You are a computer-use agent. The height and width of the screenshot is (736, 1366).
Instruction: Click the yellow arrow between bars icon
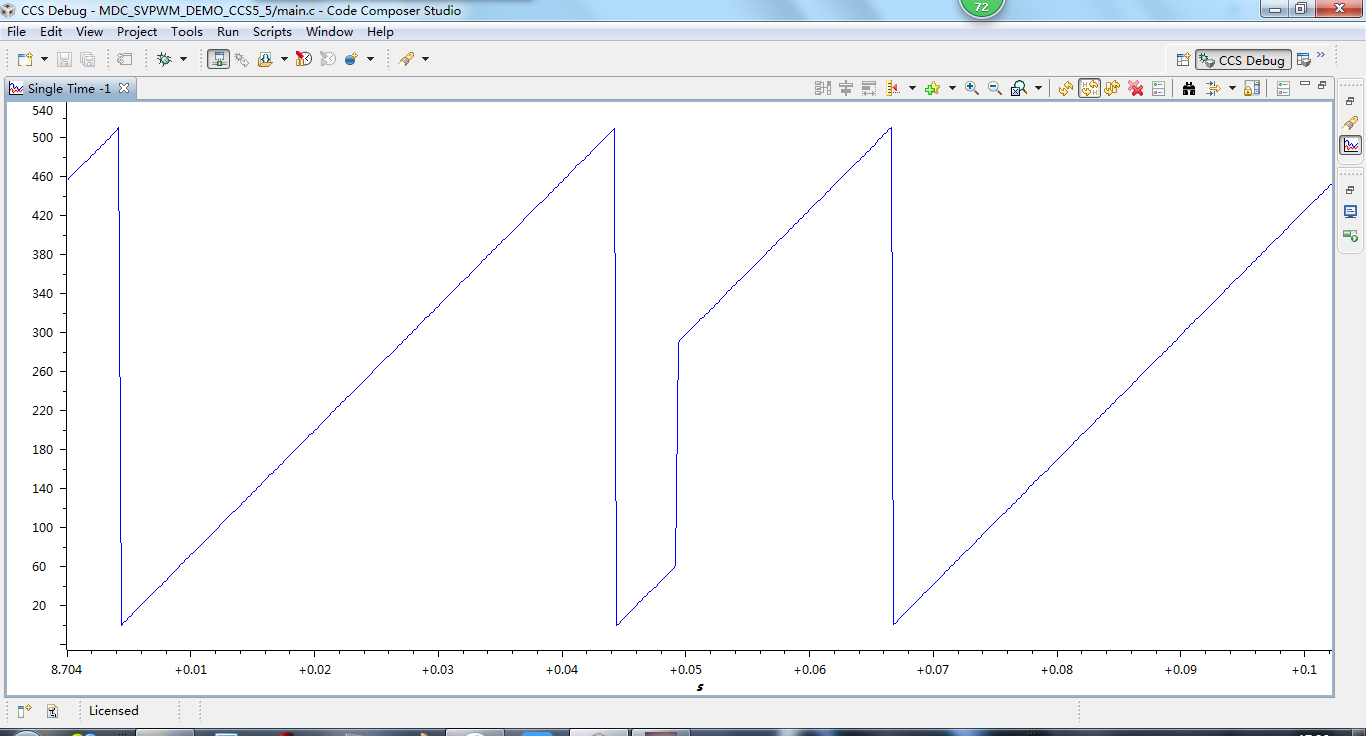tap(1213, 88)
